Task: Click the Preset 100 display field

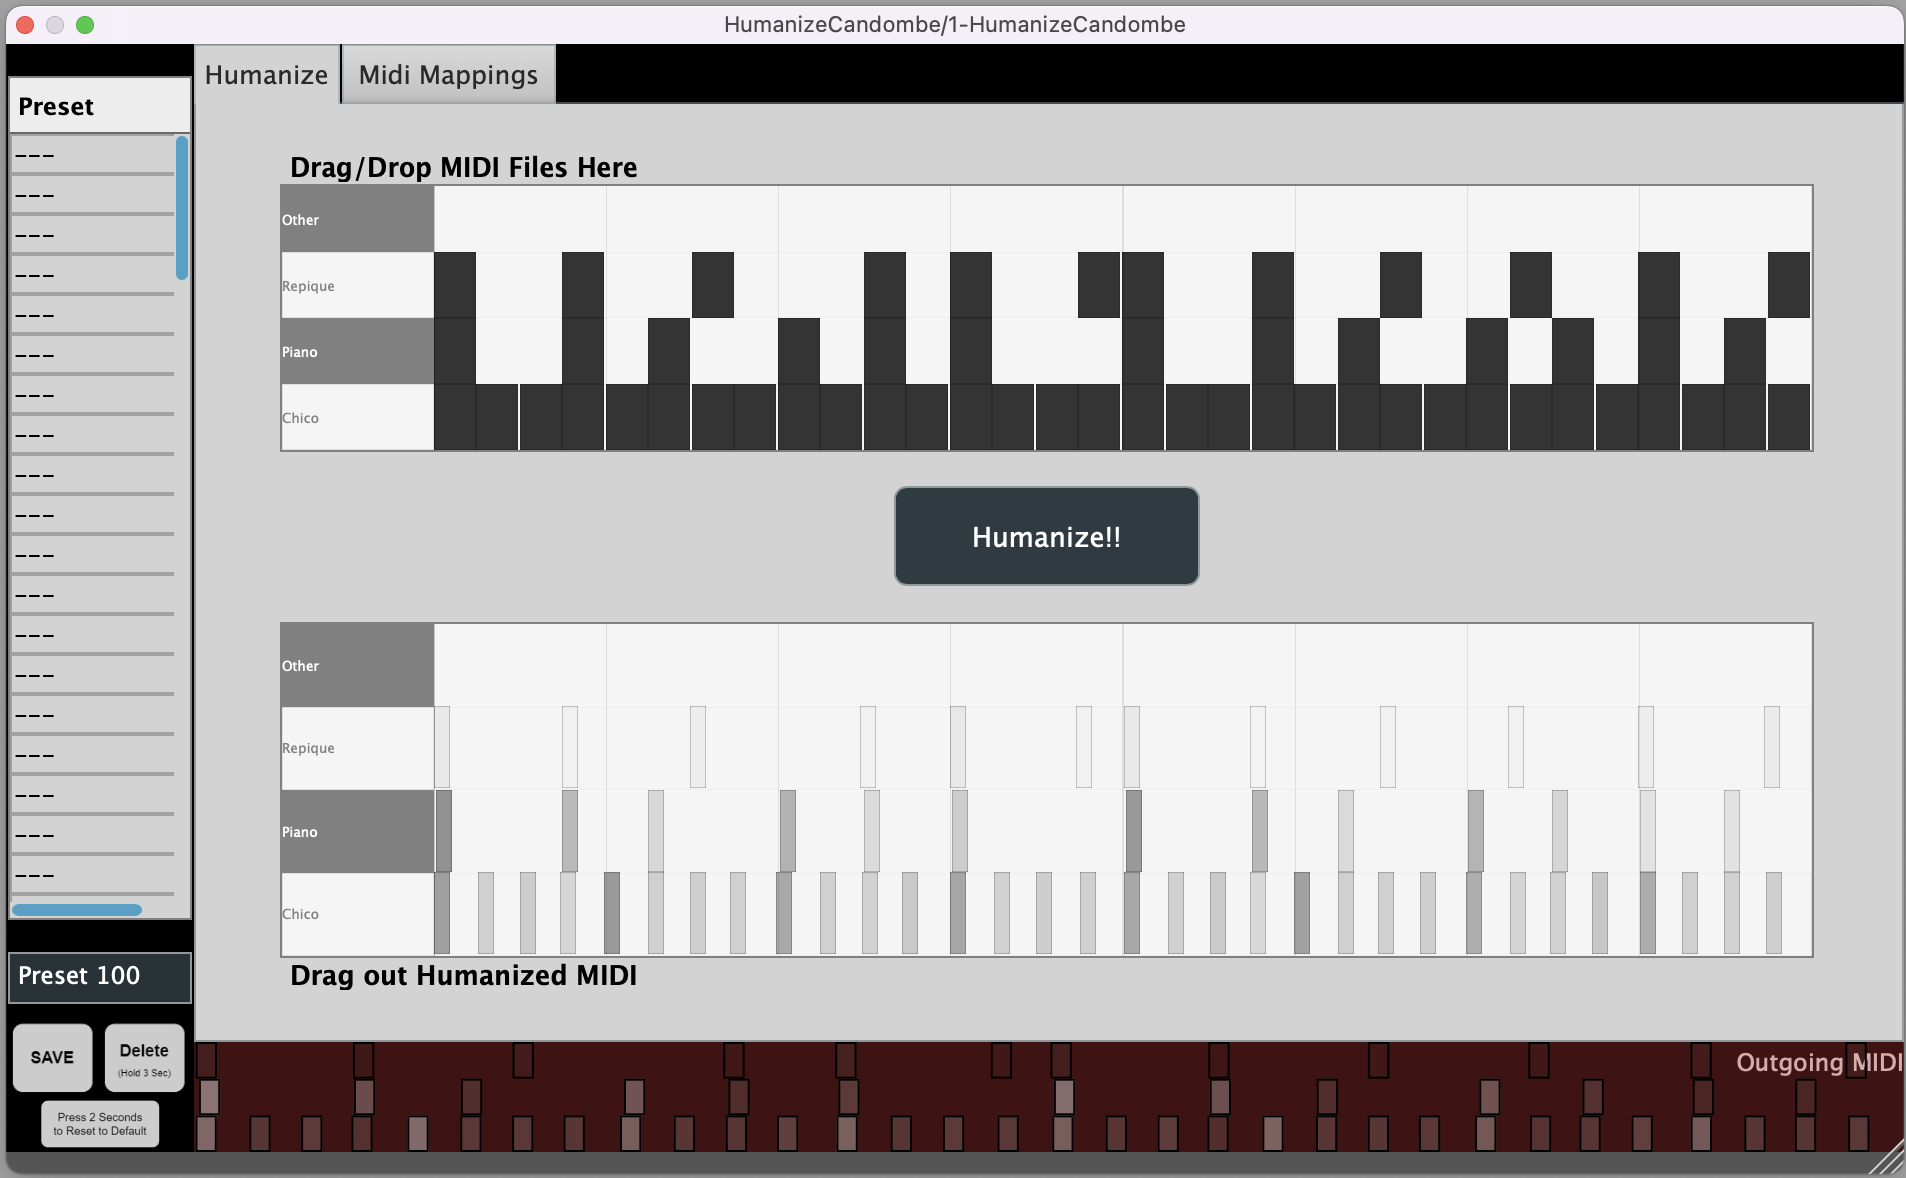Action: pyautogui.click(x=99, y=976)
